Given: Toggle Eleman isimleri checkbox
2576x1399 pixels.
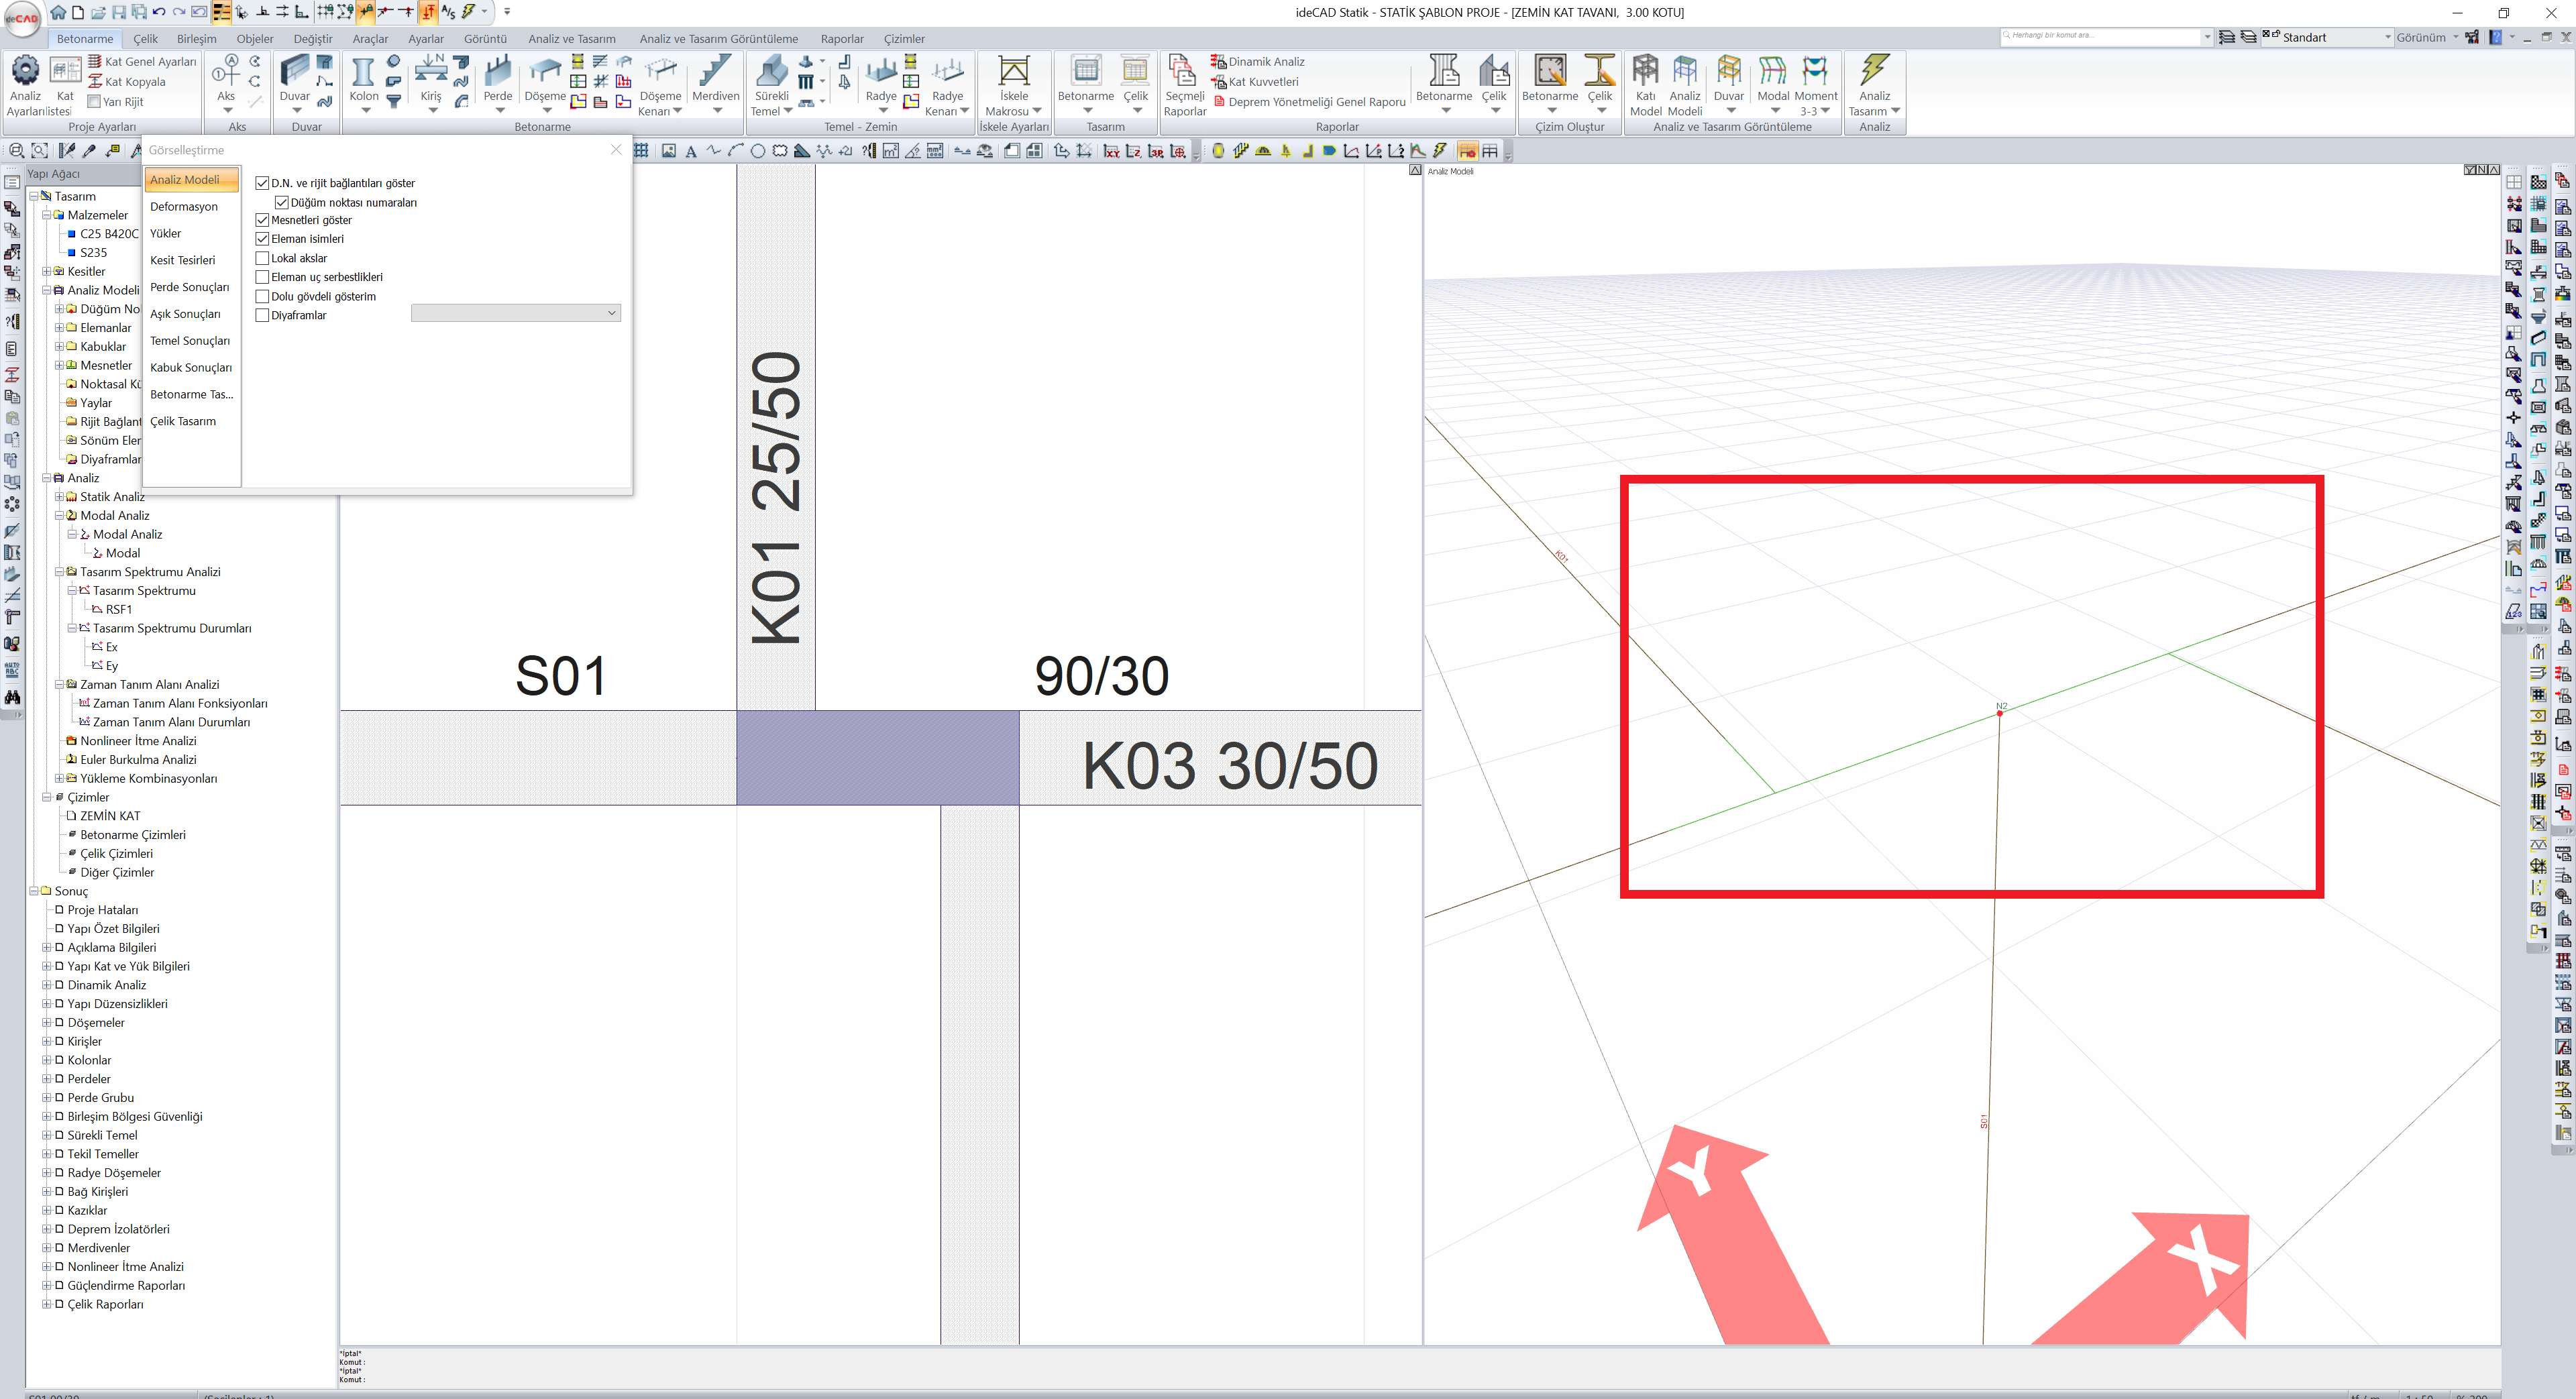Looking at the screenshot, I should [262, 239].
